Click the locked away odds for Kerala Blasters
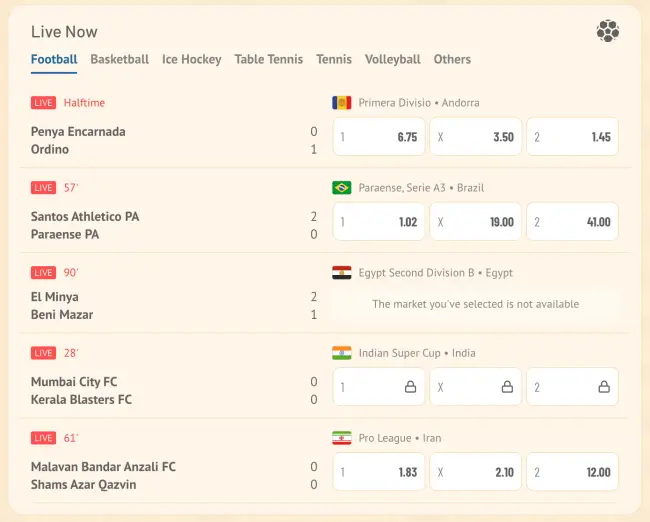The height and width of the screenshot is (522, 650). [x=572, y=387]
